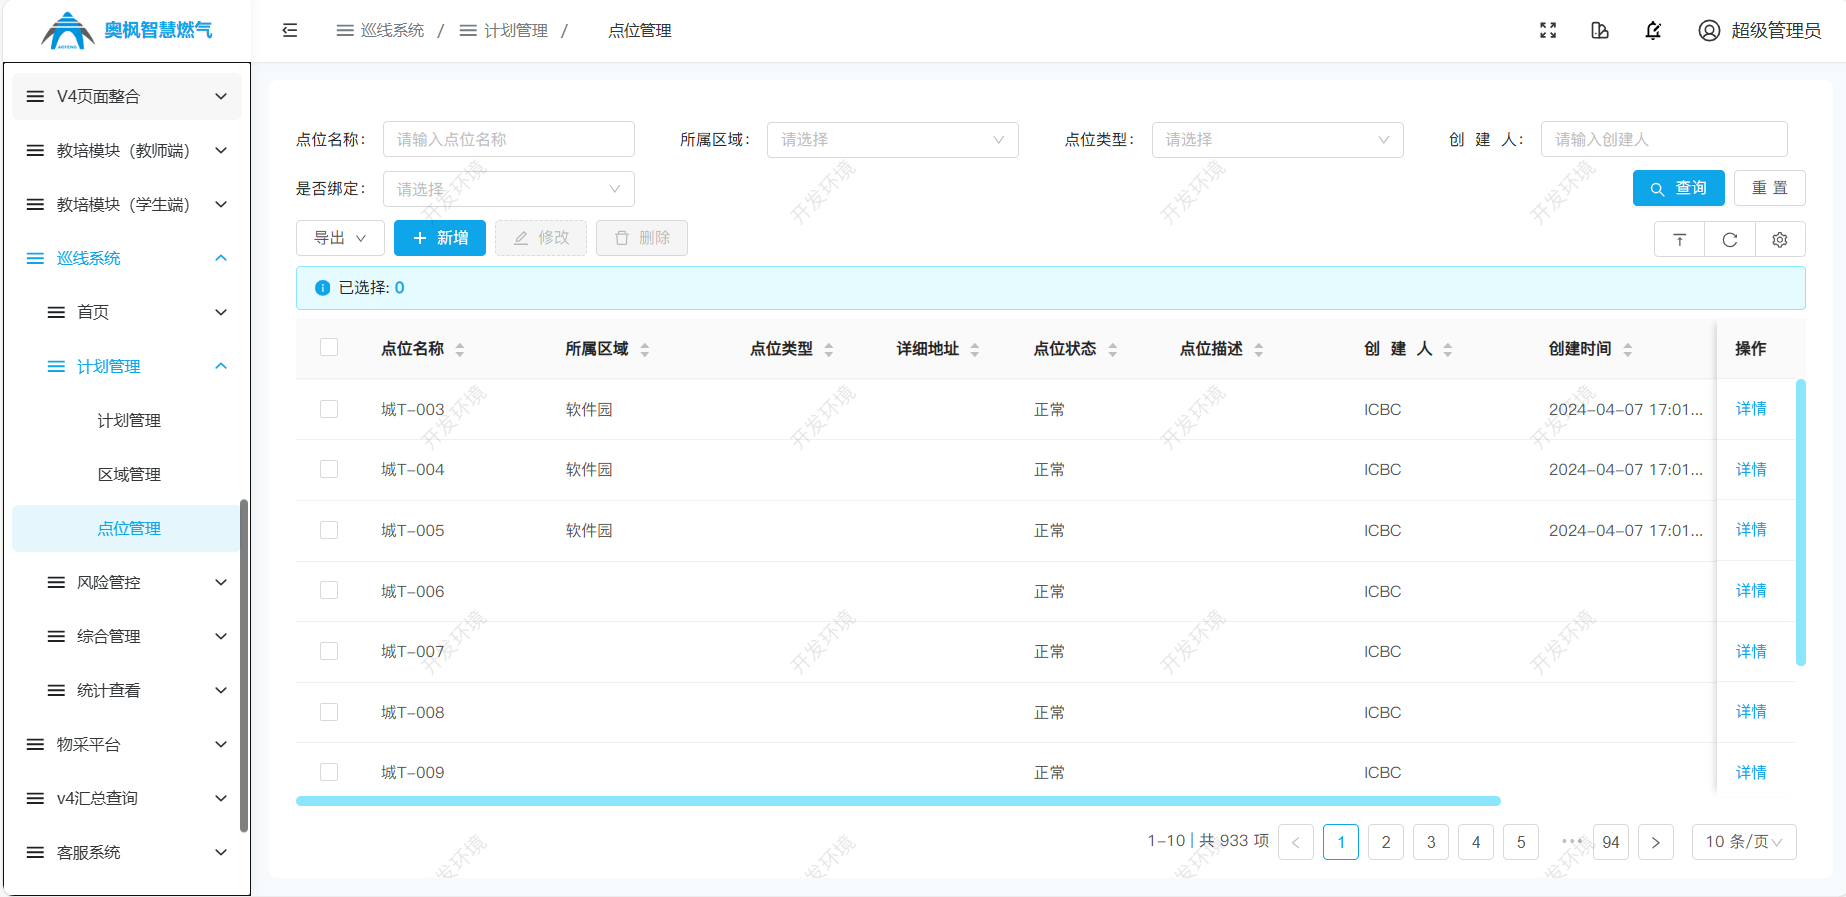Click the 计划管理 breadcrumb menu icon
The width and height of the screenshot is (1846, 897).
point(468,30)
